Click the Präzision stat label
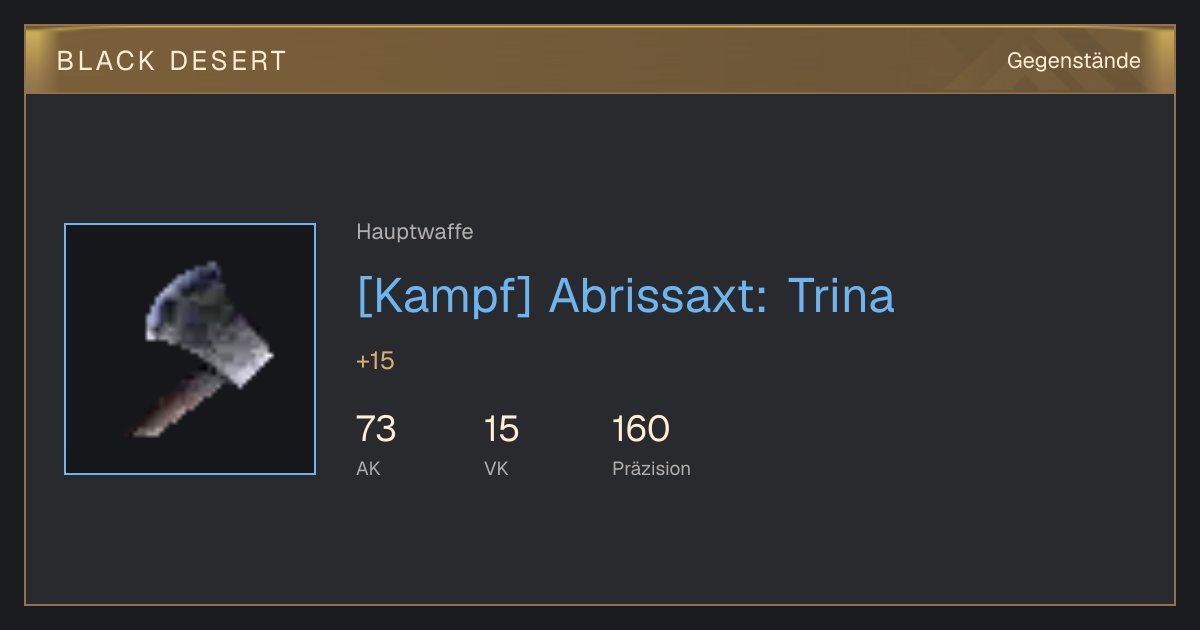The height and width of the screenshot is (630, 1200). pos(651,468)
